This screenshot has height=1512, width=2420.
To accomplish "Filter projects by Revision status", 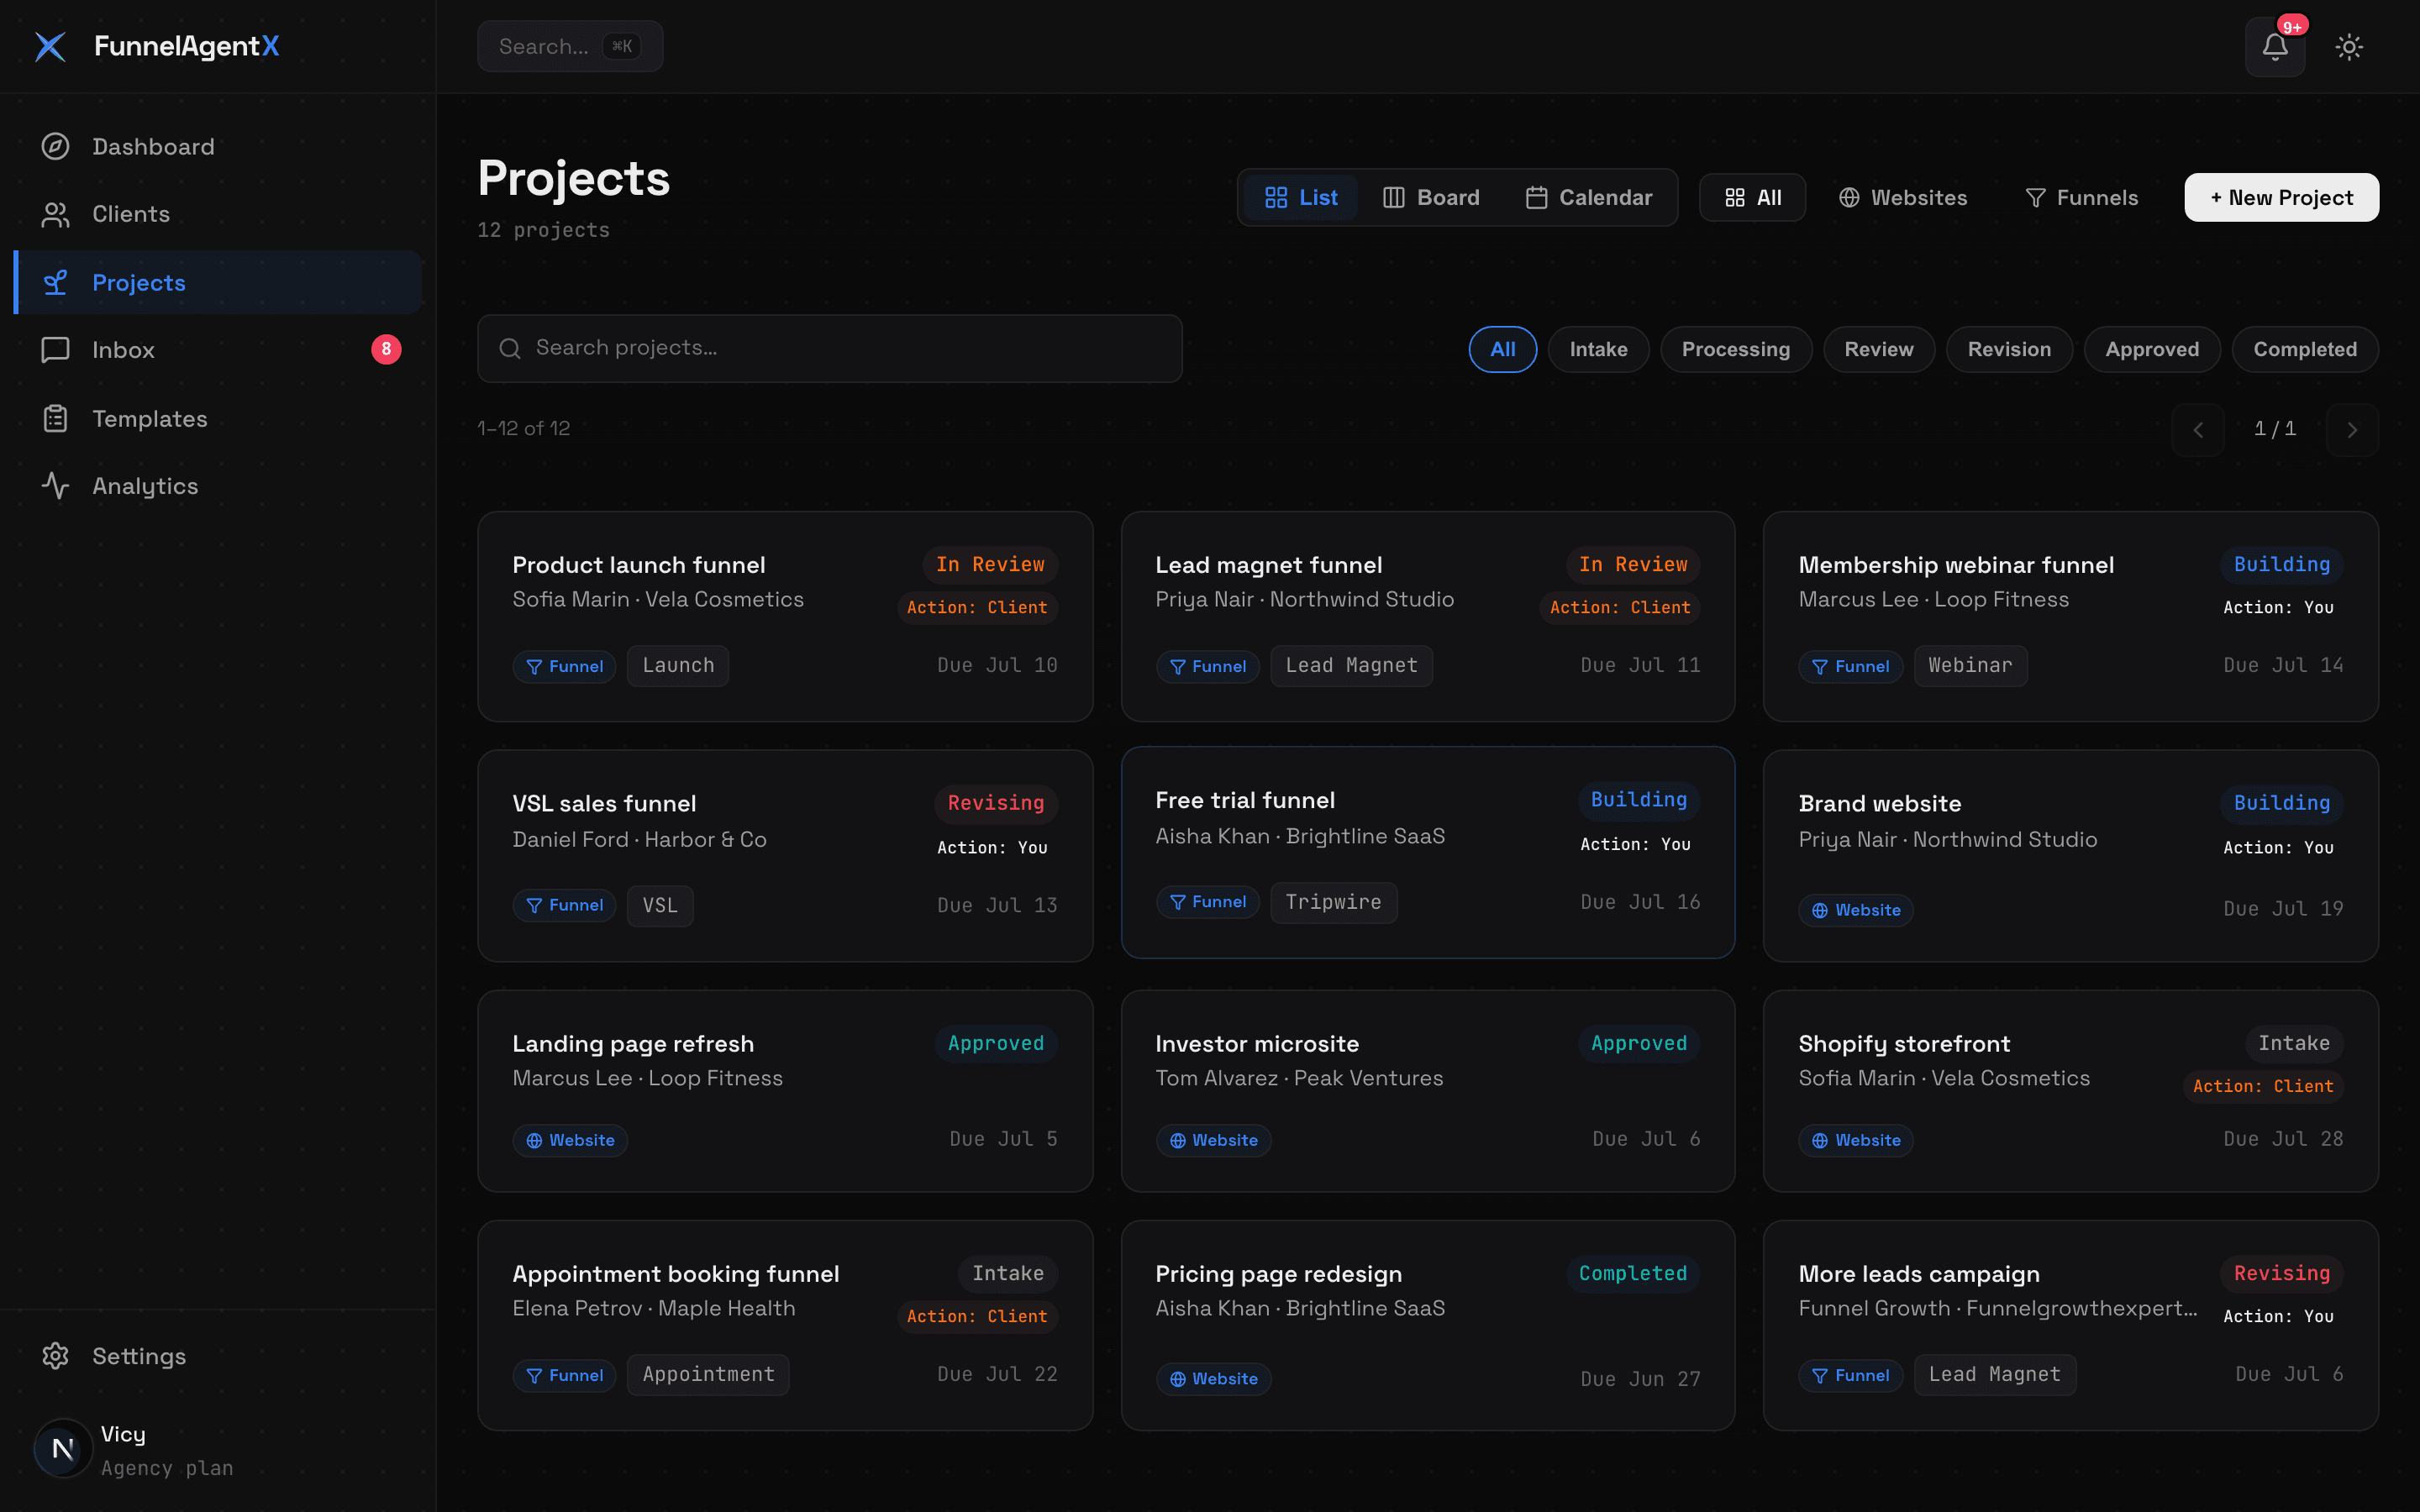I will click(x=2009, y=349).
